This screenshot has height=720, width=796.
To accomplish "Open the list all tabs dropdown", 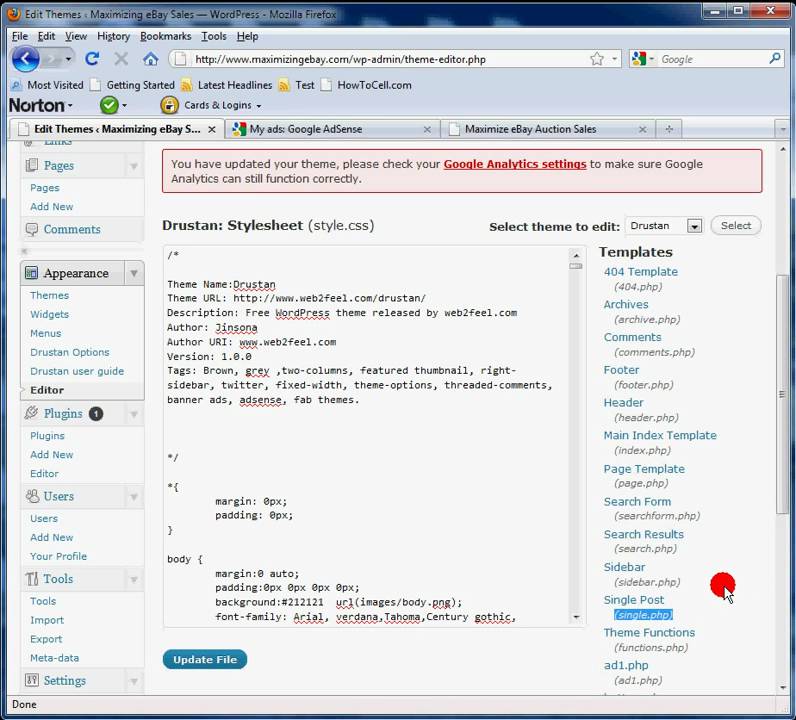I will [782, 129].
